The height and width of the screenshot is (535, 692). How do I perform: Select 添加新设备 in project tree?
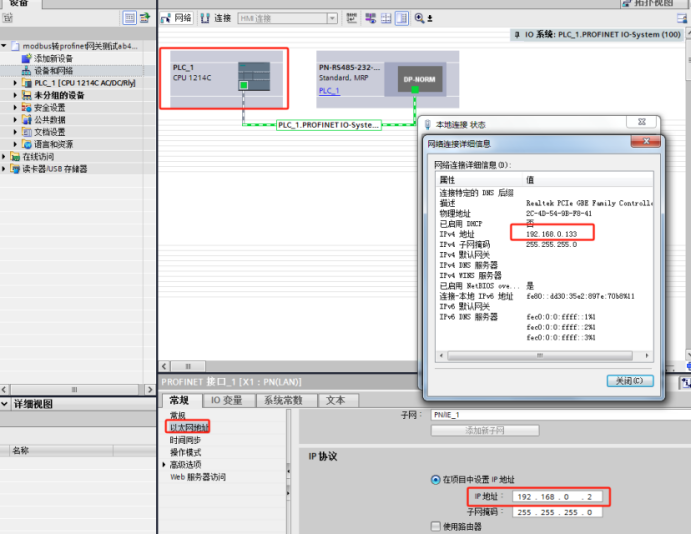(x=53, y=58)
